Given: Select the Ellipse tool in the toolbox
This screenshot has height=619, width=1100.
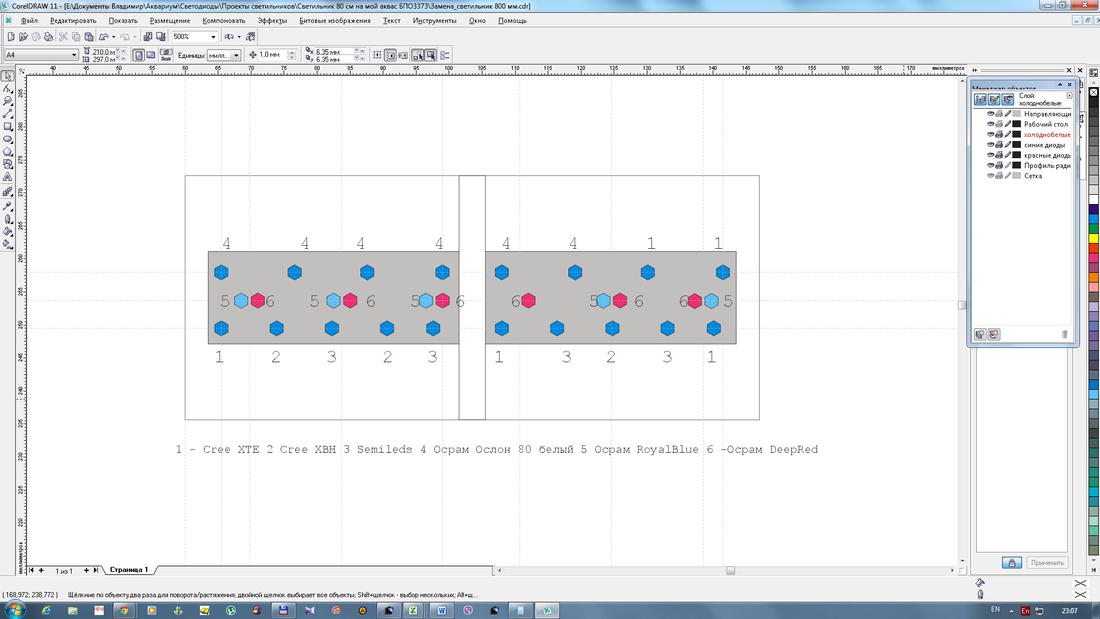Looking at the screenshot, I should [8, 140].
